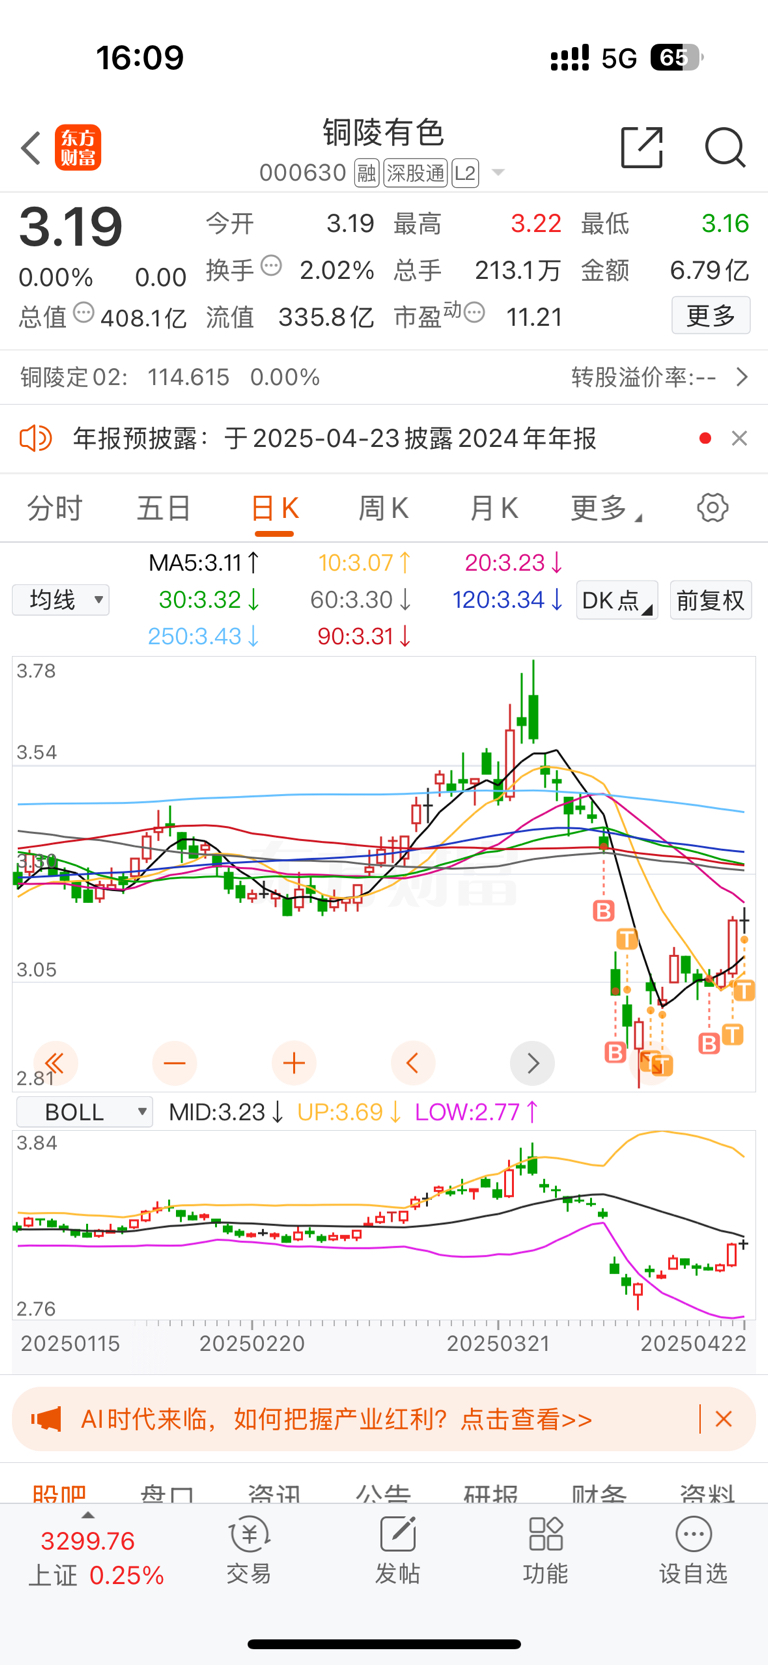Expand the 更多 chart period menu
769x1665 pixels.
point(606,508)
